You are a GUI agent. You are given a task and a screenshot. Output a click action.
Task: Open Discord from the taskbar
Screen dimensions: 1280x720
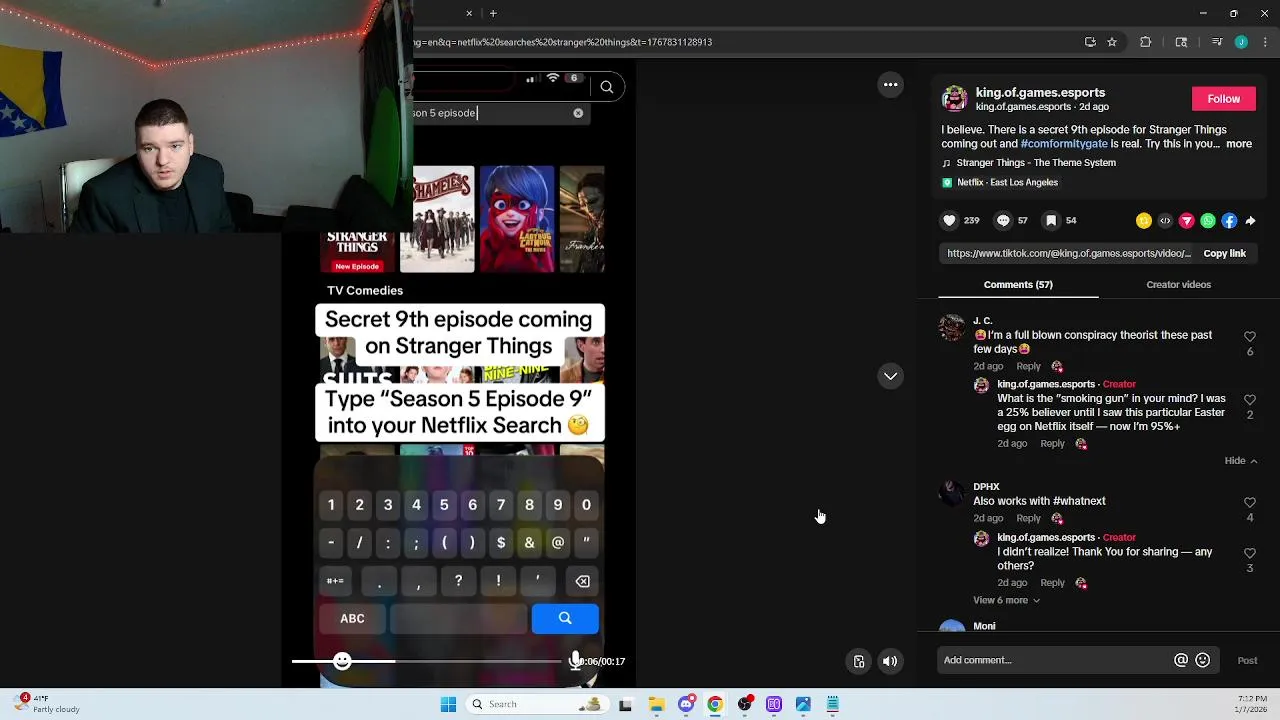click(x=686, y=704)
